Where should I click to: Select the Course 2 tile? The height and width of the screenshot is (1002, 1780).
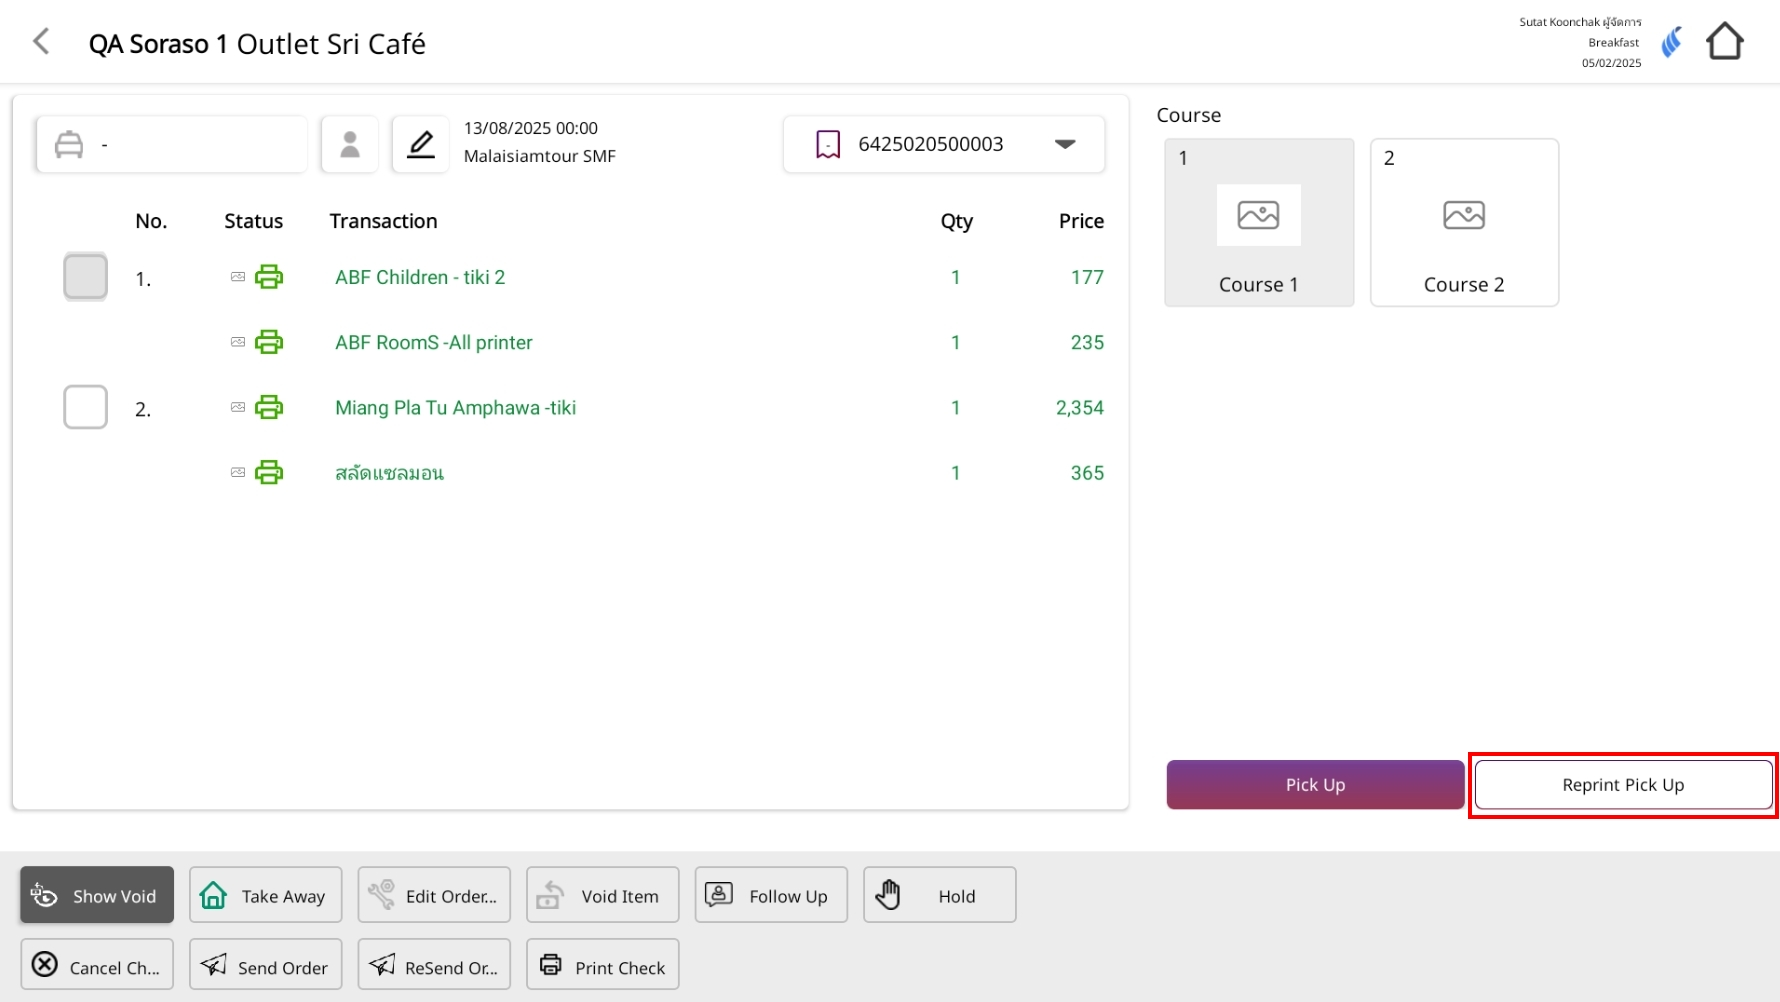[x=1463, y=222]
